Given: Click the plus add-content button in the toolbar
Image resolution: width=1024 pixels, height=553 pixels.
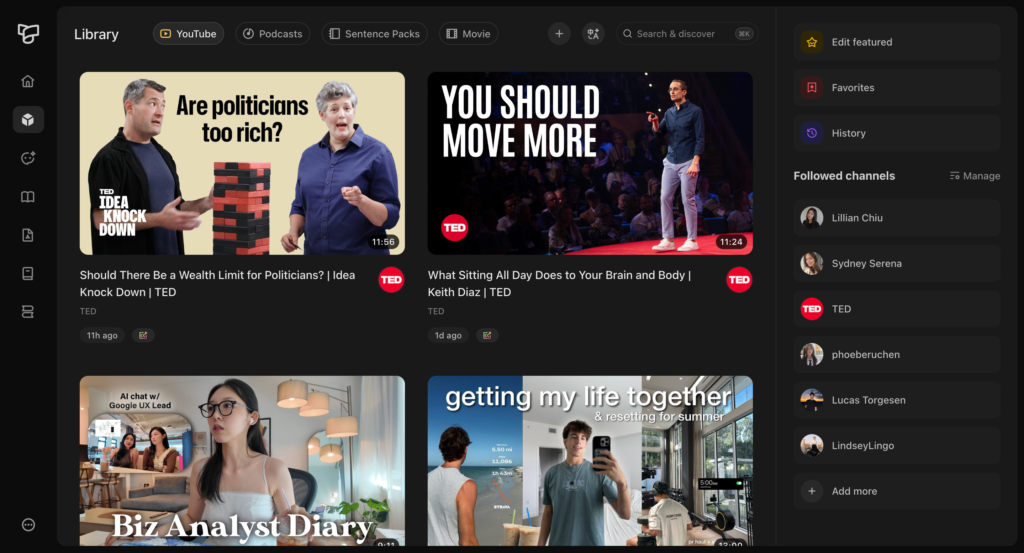Looking at the screenshot, I should click(x=559, y=34).
